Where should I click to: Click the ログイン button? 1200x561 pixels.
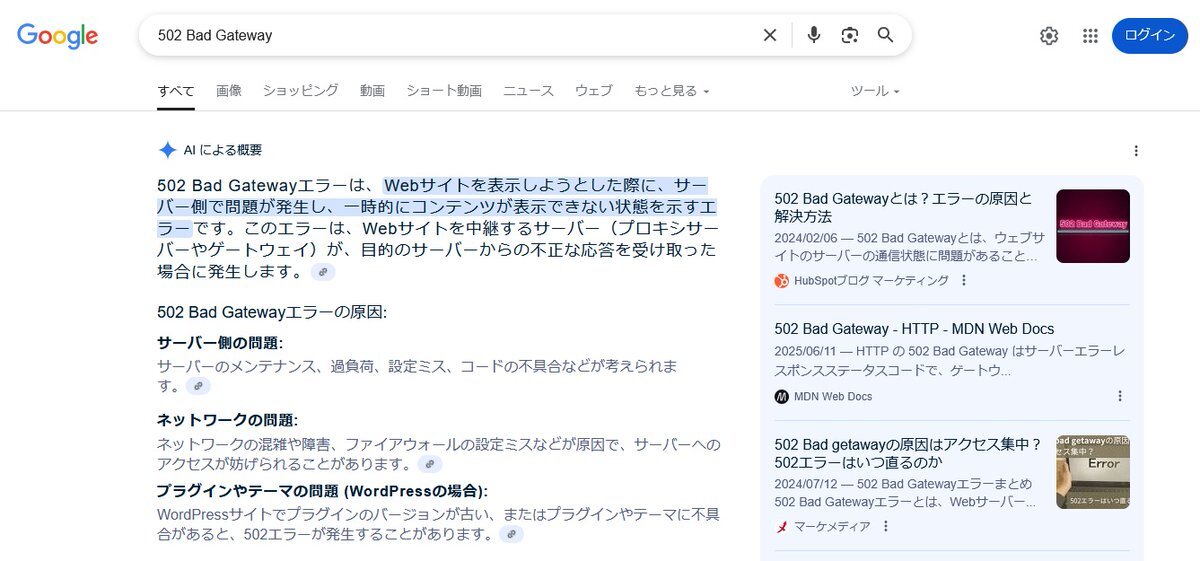(x=1150, y=36)
